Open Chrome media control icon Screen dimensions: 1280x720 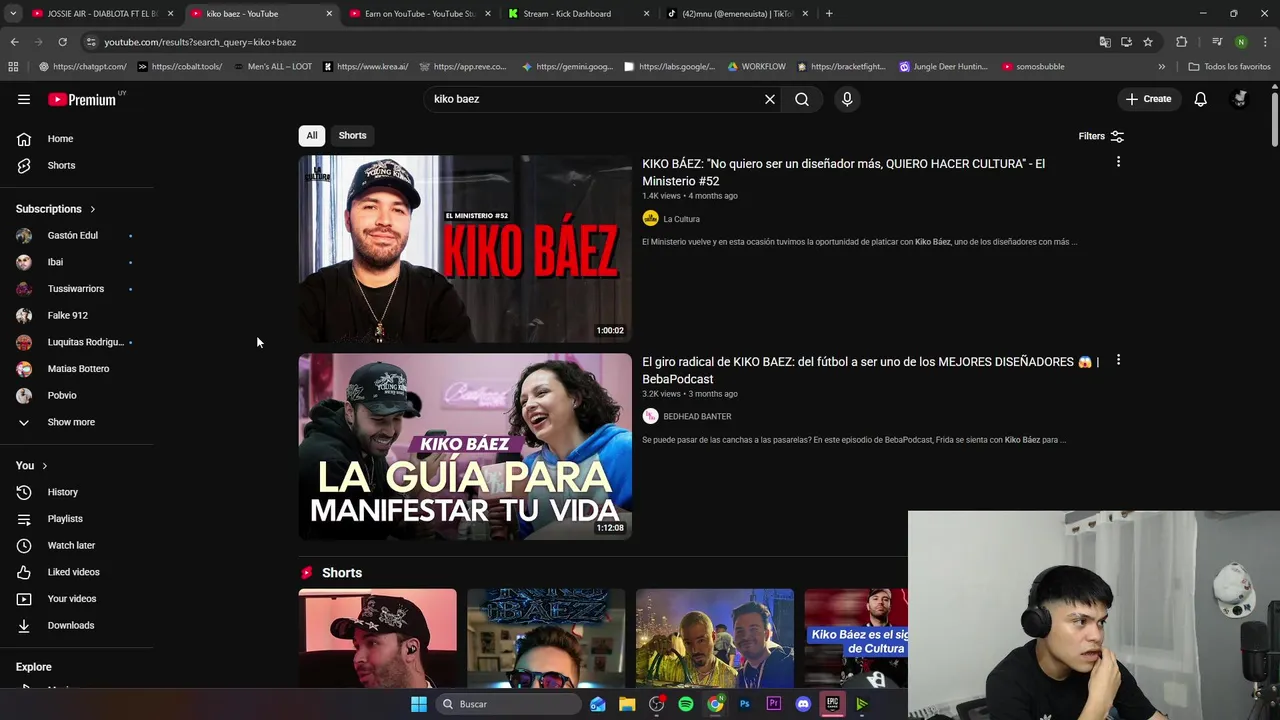[x=1216, y=42]
